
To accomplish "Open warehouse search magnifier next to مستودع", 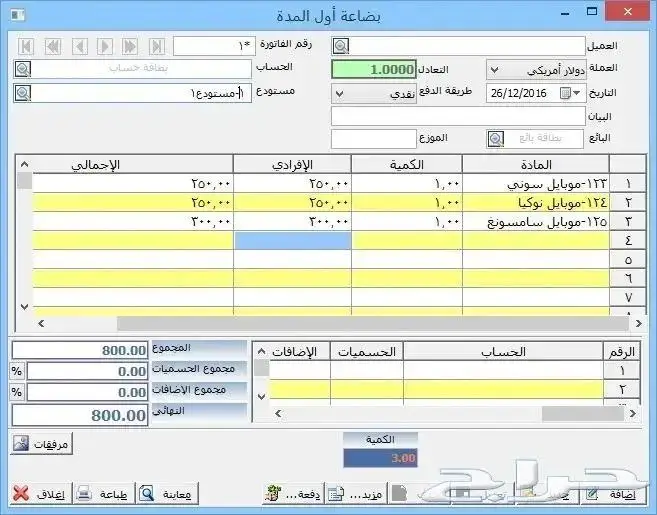I will click(x=23, y=93).
